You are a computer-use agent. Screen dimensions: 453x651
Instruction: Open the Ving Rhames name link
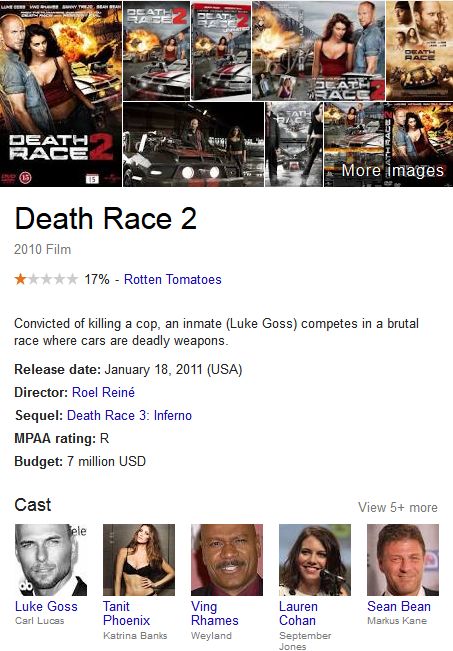pyautogui.click(x=215, y=613)
